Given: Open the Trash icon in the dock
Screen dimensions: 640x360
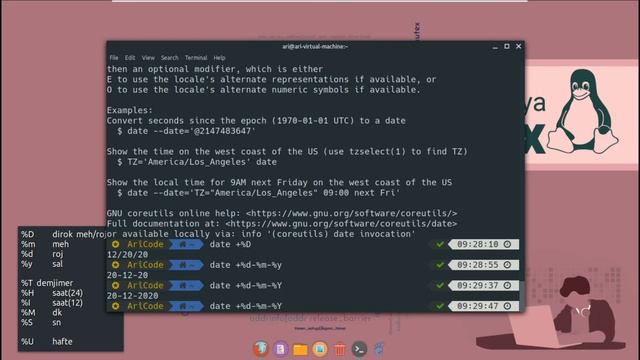Looking at the screenshot, I should pyautogui.click(x=339, y=349).
